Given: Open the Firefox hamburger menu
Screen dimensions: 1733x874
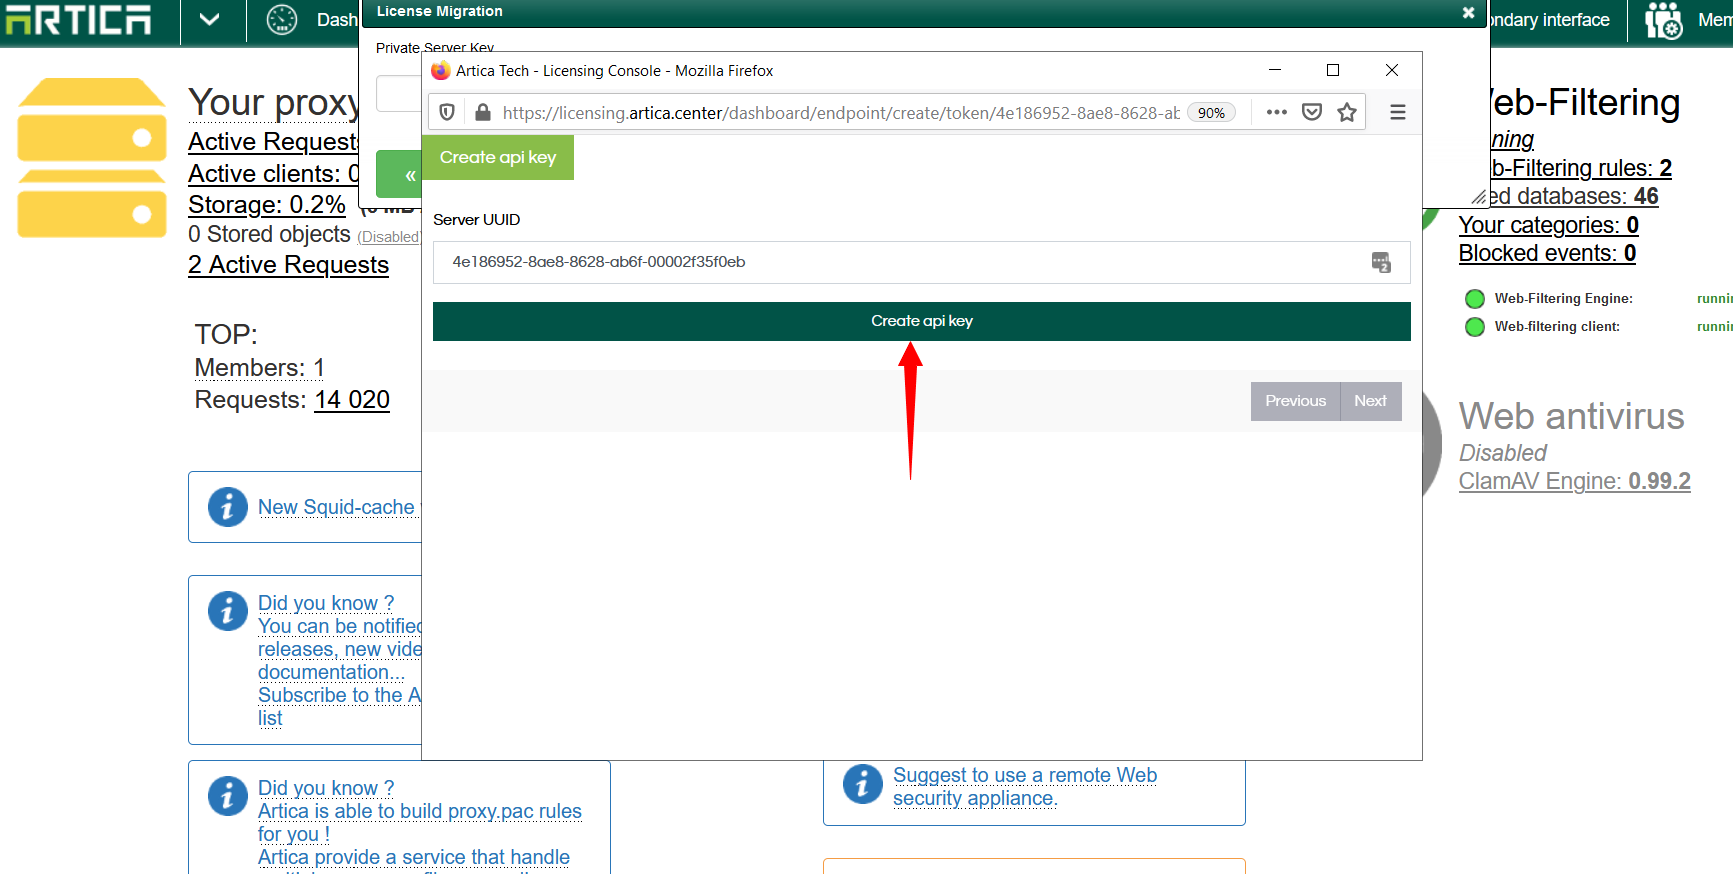Looking at the screenshot, I should 1398,112.
